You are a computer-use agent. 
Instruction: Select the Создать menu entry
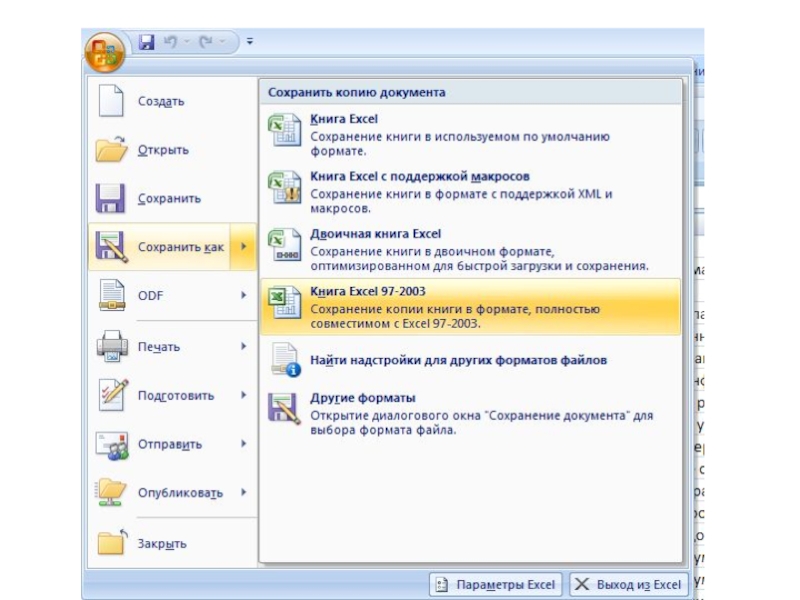coord(172,101)
